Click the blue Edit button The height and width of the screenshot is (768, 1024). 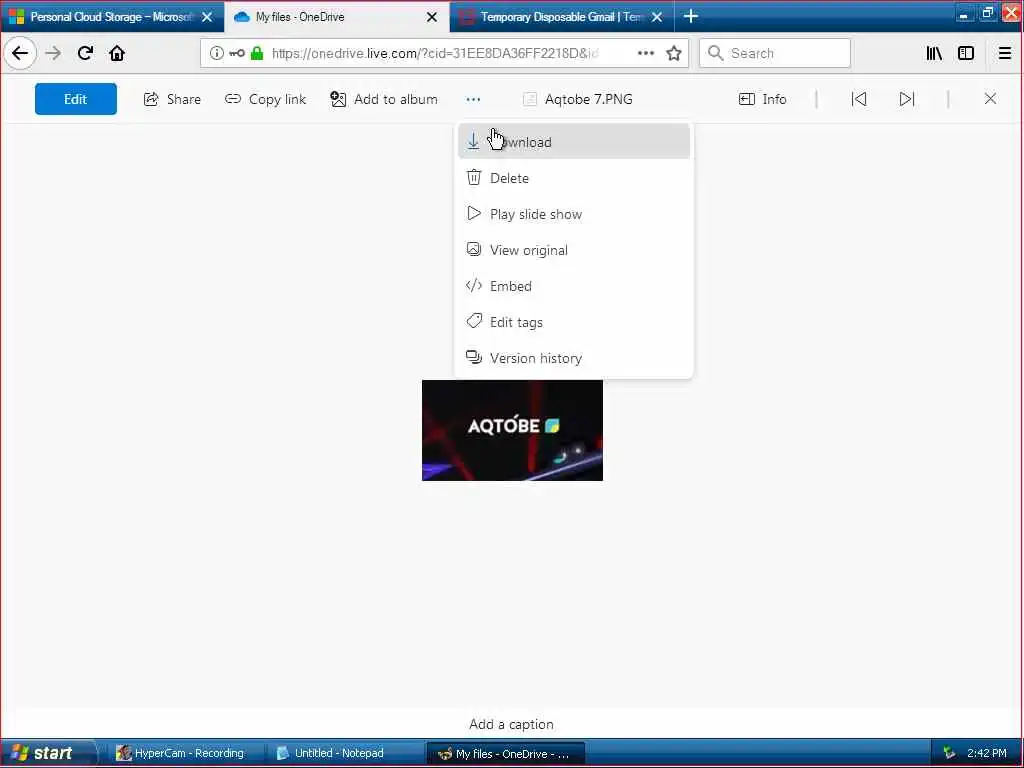pos(76,99)
